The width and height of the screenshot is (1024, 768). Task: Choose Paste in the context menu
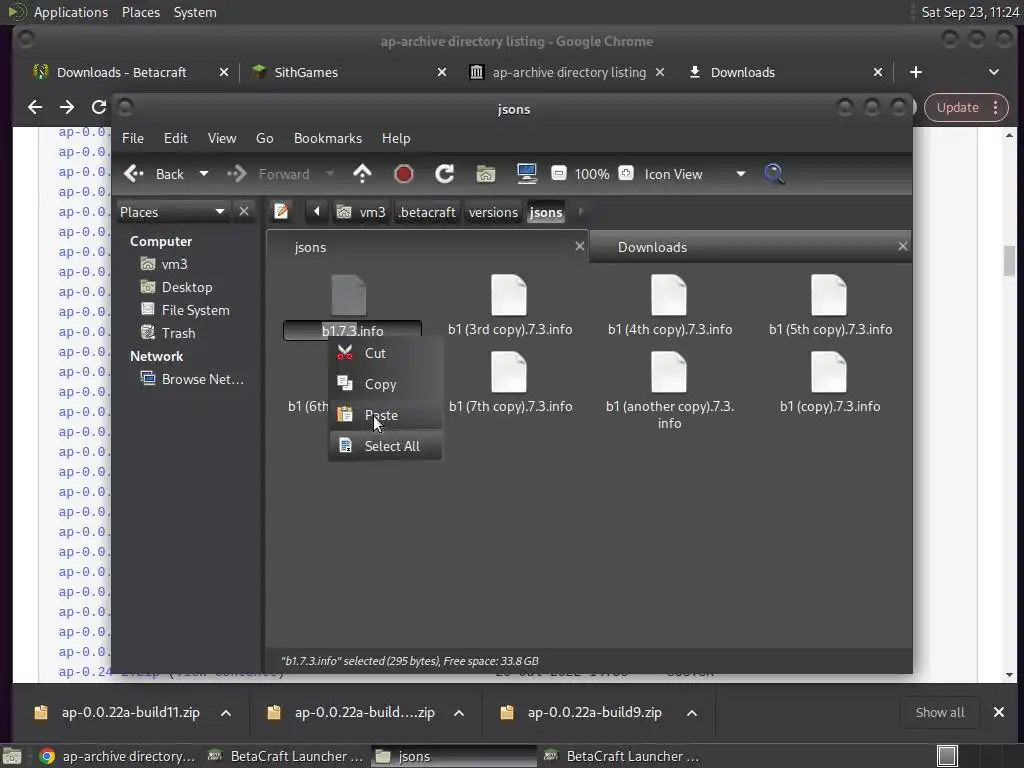(385, 415)
